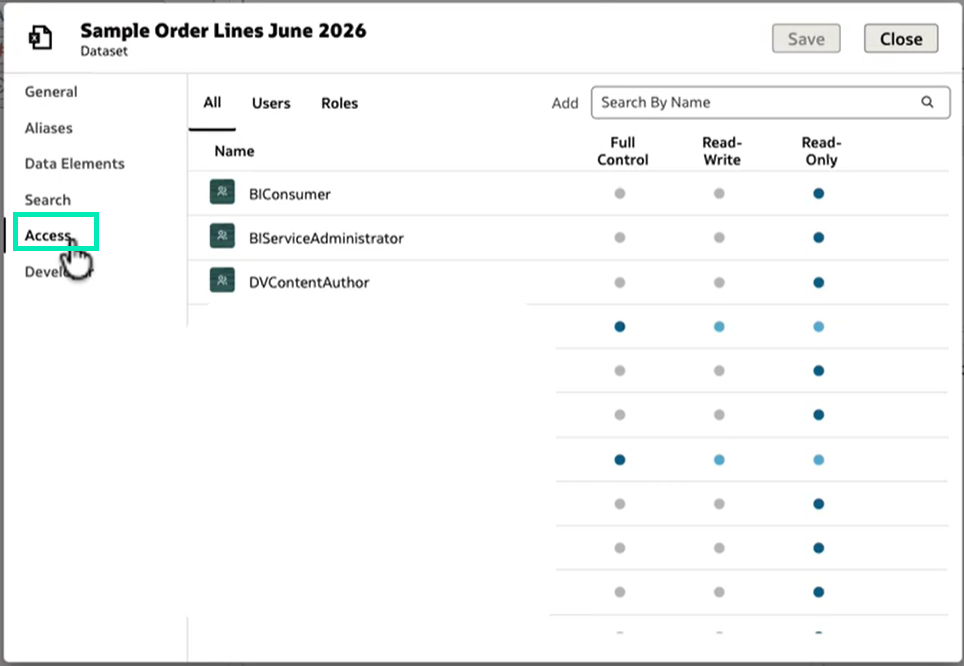Open the Search section

47,200
